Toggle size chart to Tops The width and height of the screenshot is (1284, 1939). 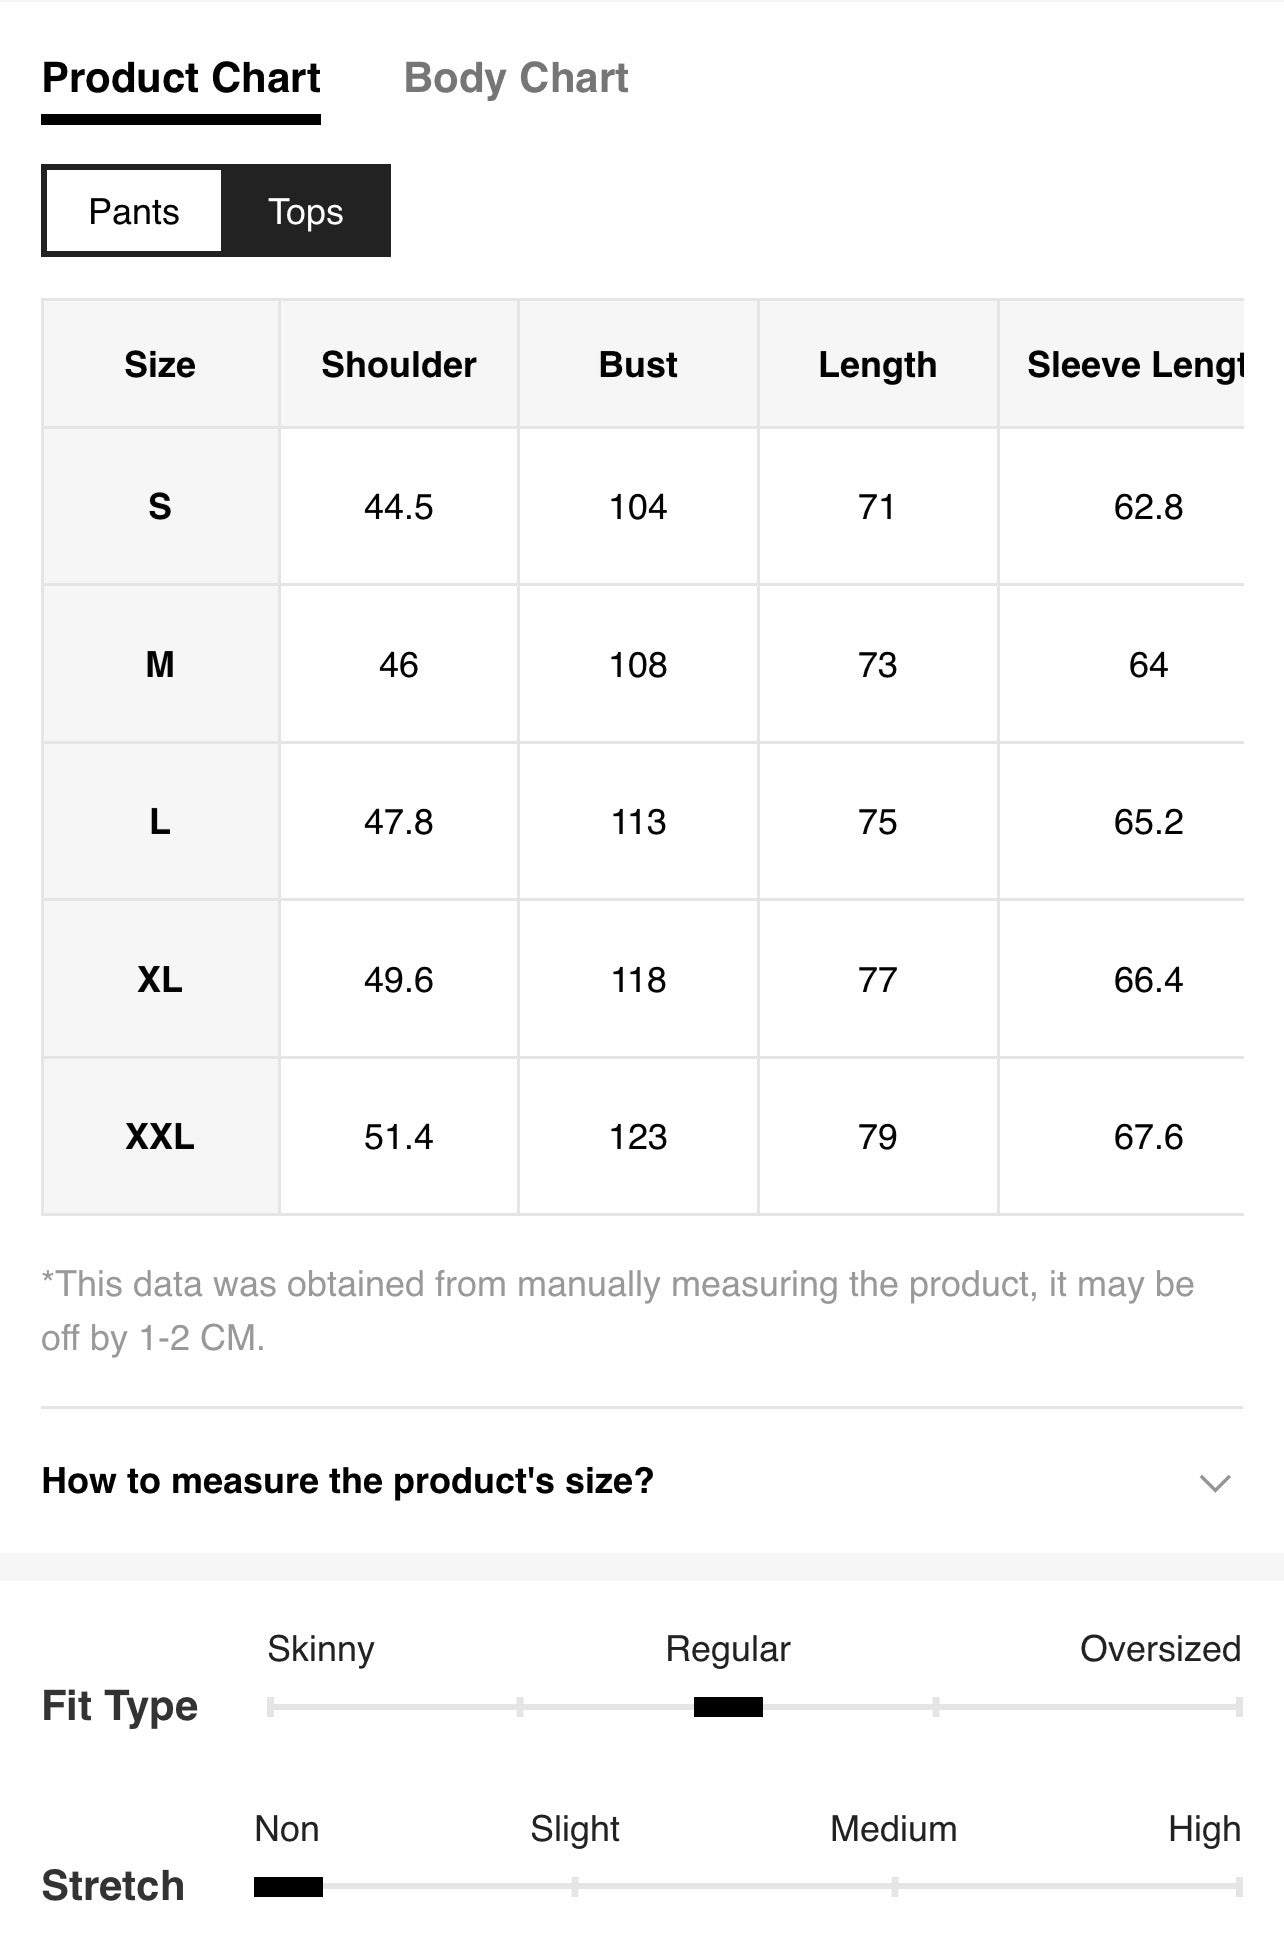point(305,211)
